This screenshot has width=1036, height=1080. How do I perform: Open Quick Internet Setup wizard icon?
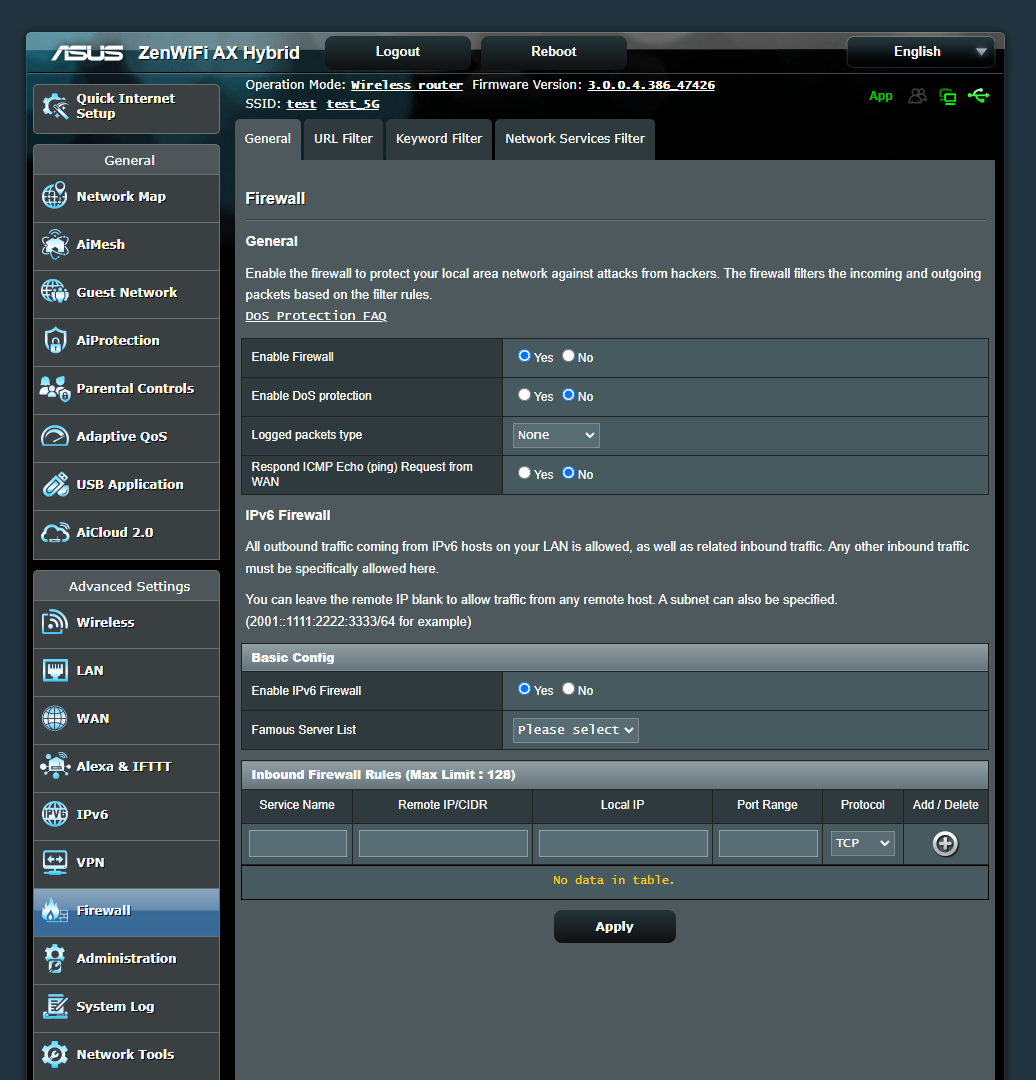55,107
